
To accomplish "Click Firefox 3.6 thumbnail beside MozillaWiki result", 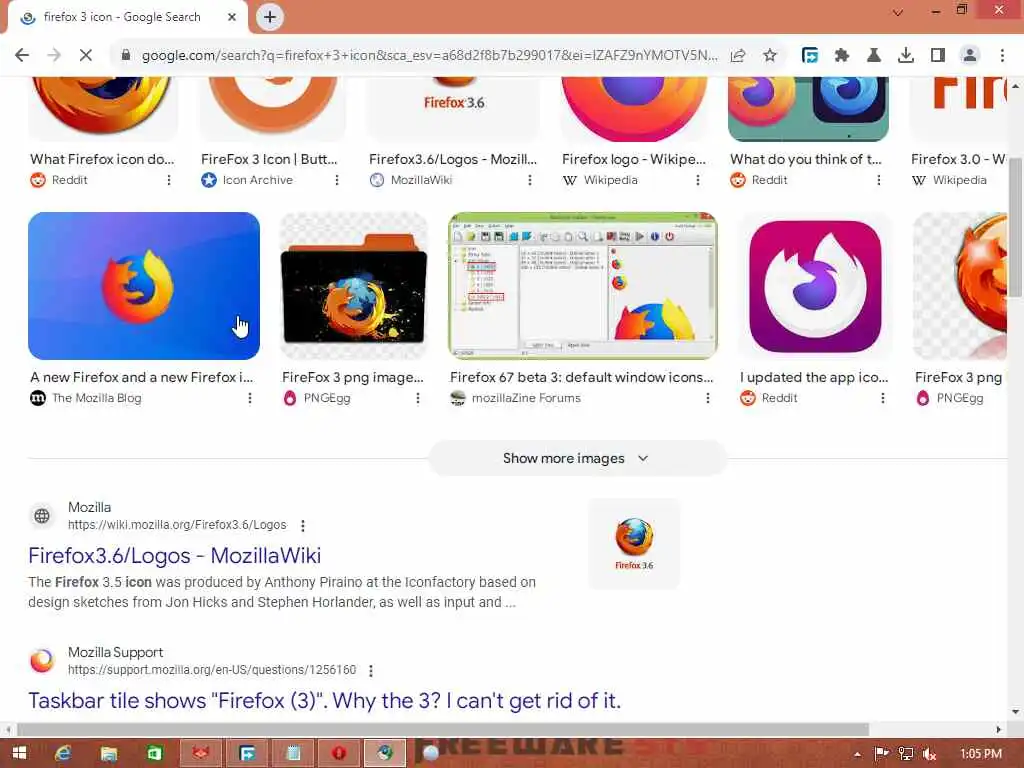I will tap(634, 544).
